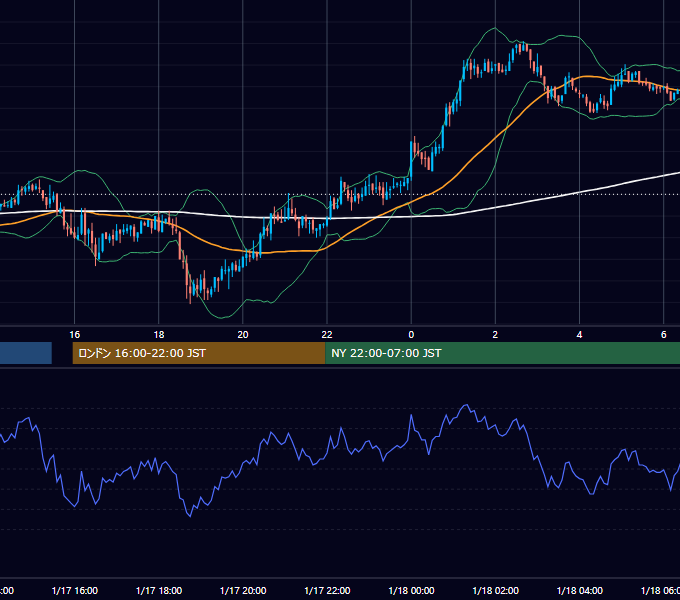Click hour label 22 on upper time axis
Screen dimensions: 680x600
327,334
